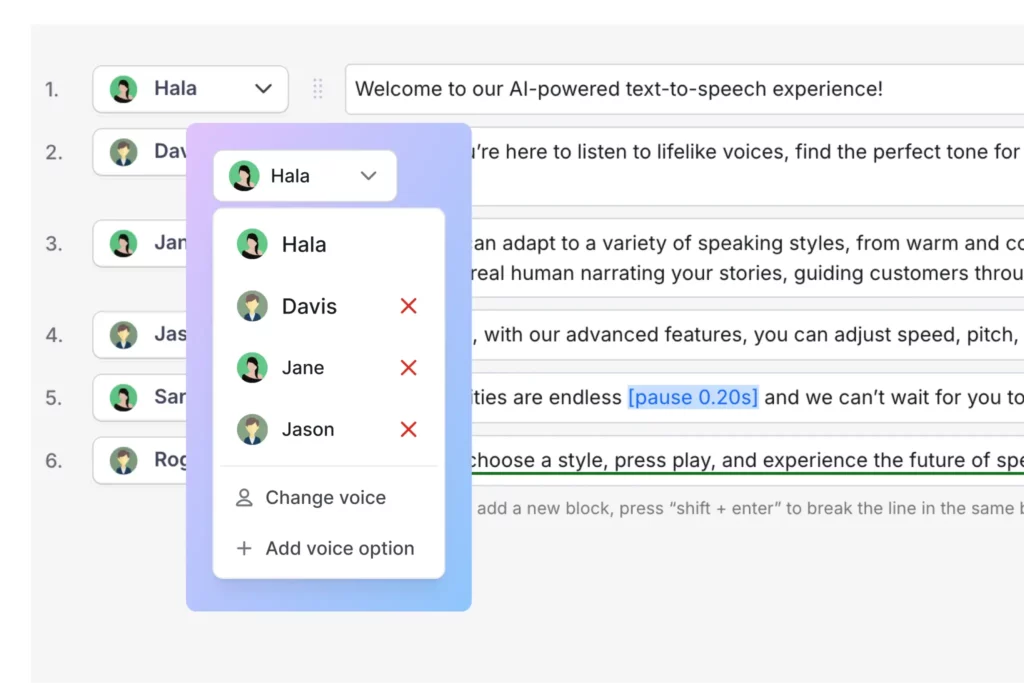Screen dimensions: 1024x683
Task: Click Add voice option
Action: pyautogui.click(x=339, y=548)
